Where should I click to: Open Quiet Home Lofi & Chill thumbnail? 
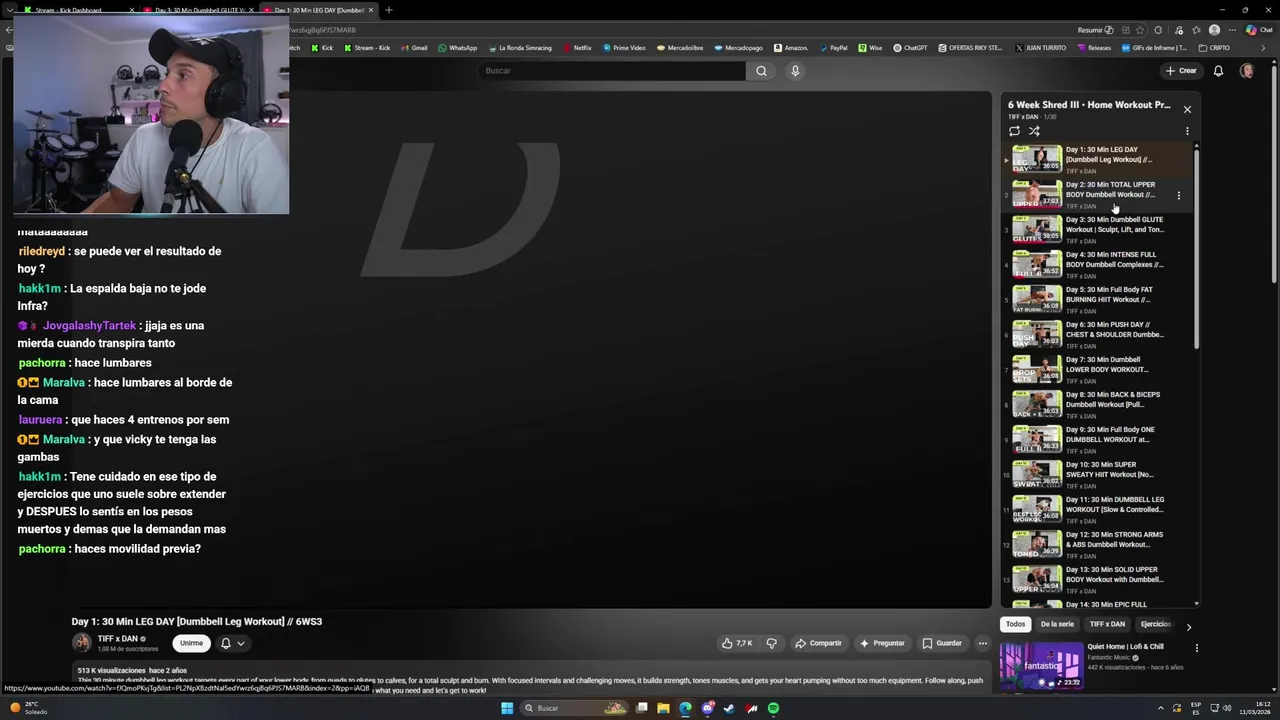click(1041, 666)
